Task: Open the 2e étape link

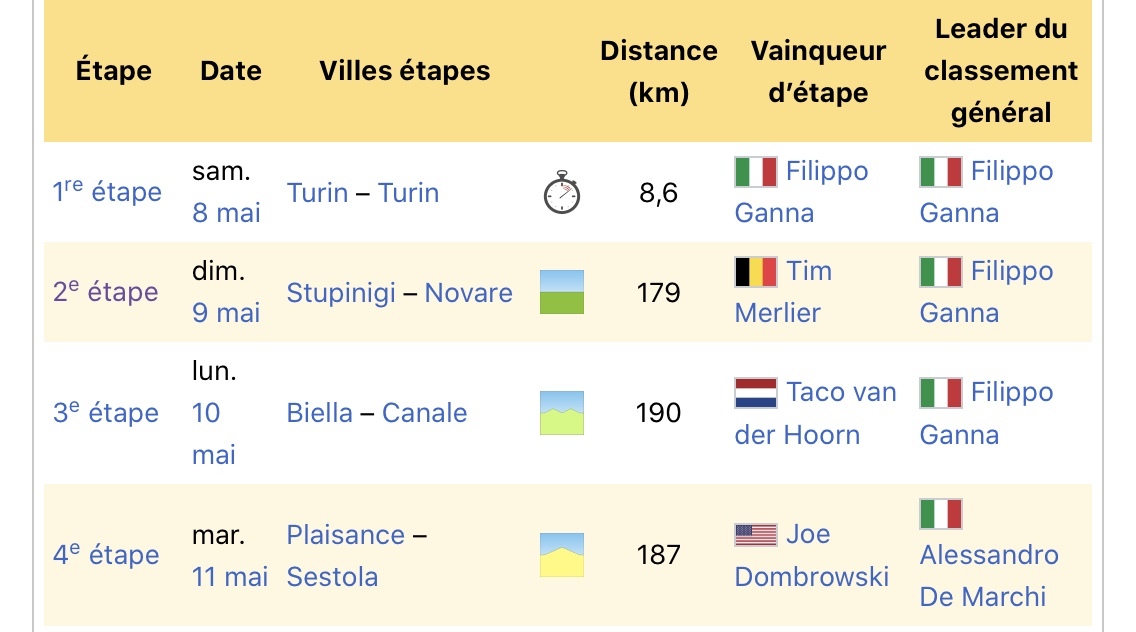Action: point(106,292)
